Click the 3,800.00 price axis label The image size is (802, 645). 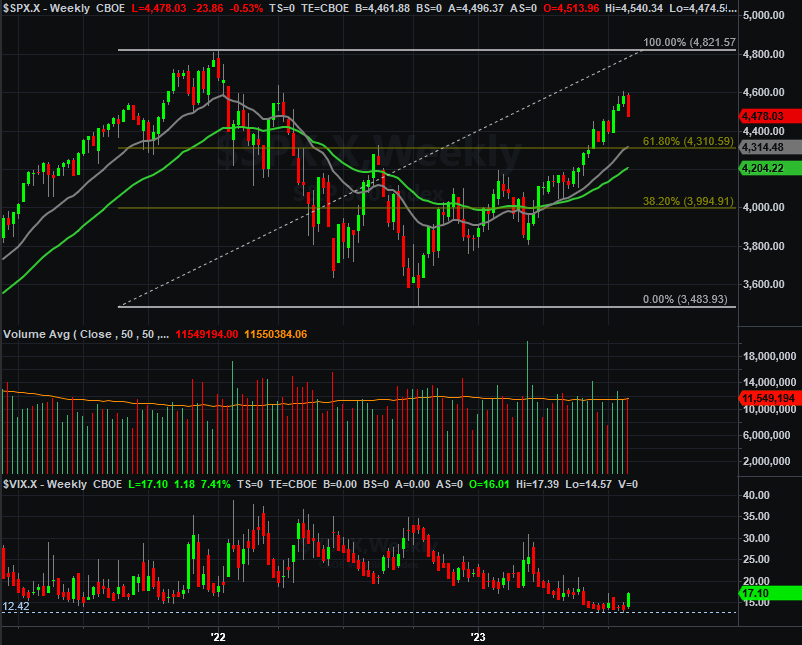pyautogui.click(x=763, y=246)
